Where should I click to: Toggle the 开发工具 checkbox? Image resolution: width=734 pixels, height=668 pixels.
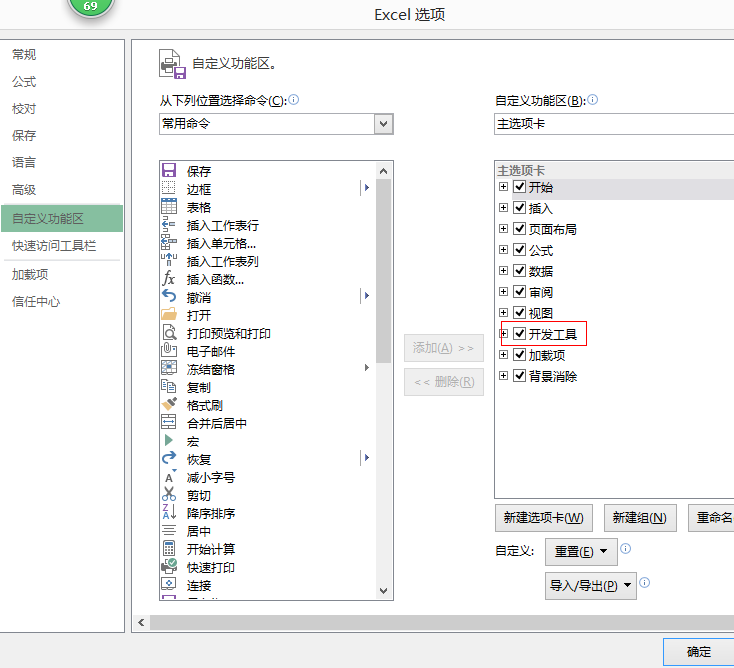point(519,333)
